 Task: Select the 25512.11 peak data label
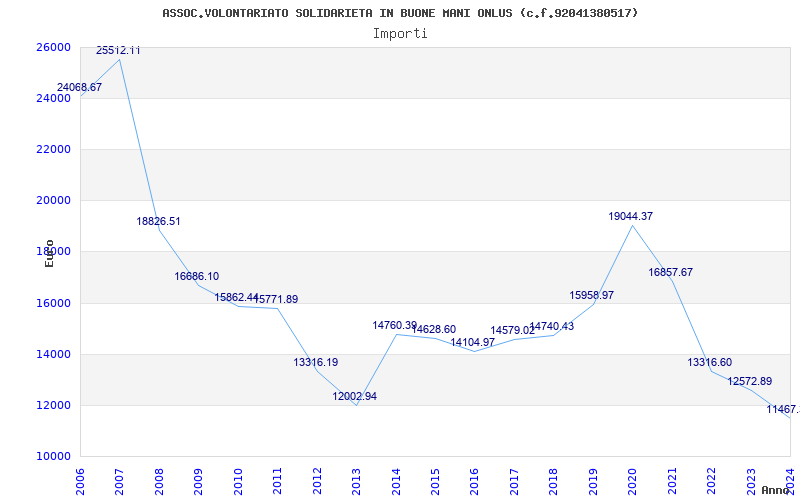pos(118,50)
